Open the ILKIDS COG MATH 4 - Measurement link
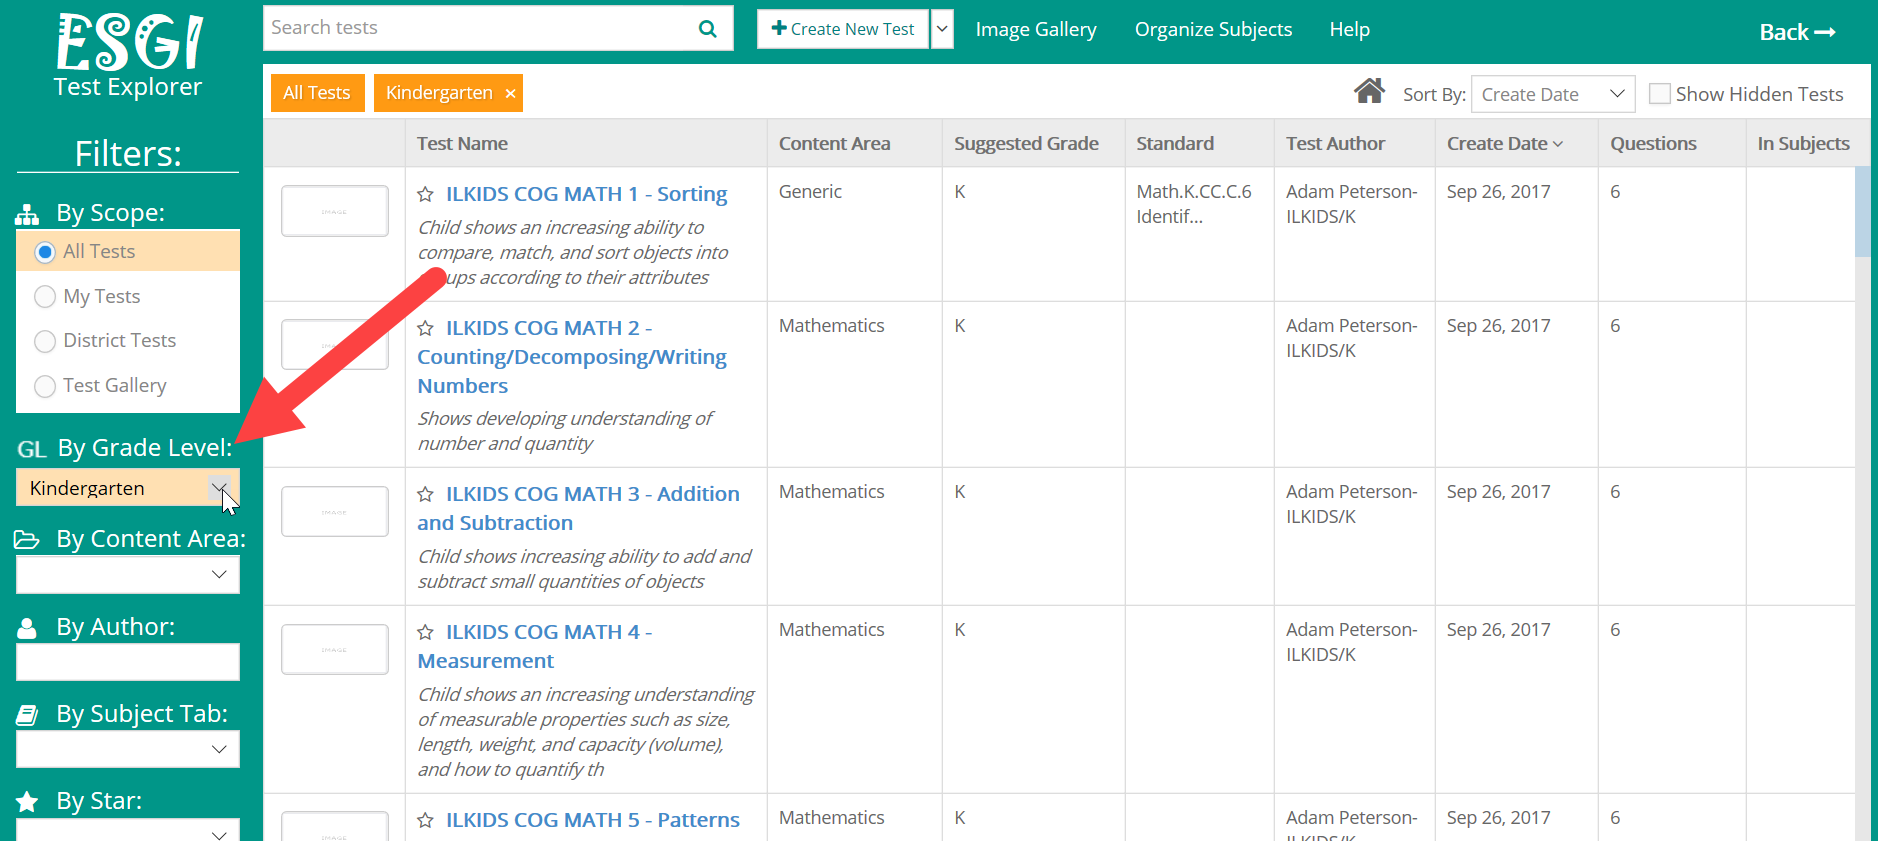 535,646
